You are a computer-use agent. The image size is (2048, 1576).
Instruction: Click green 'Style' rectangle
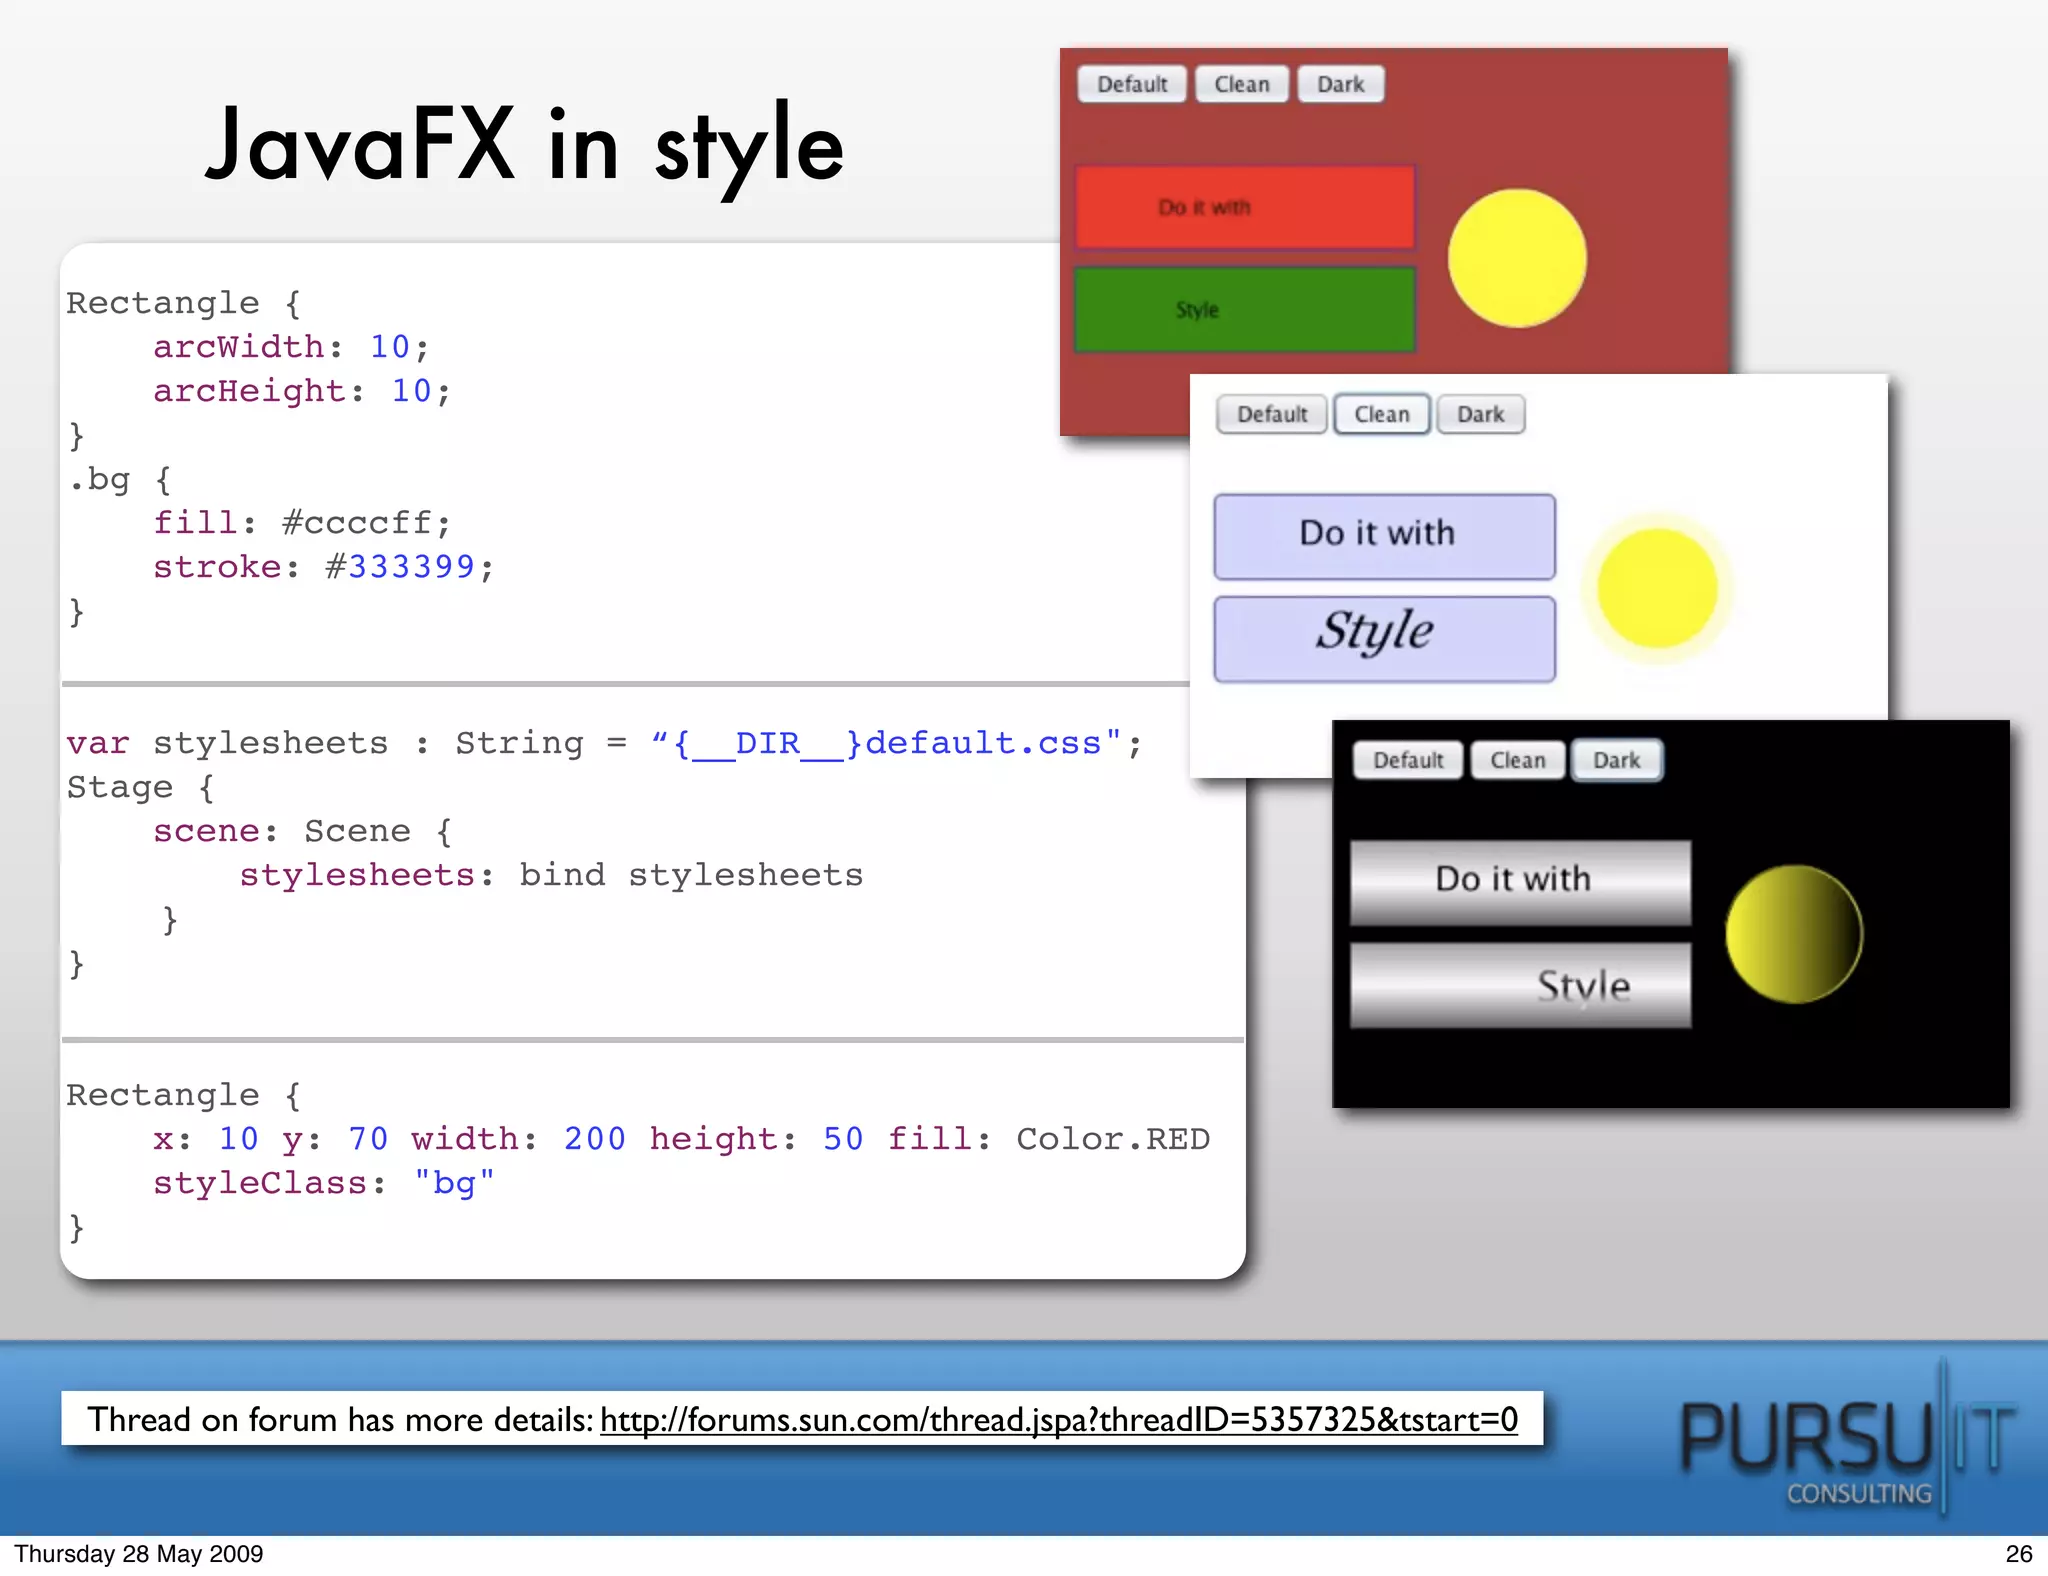click(x=1245, y=309)
